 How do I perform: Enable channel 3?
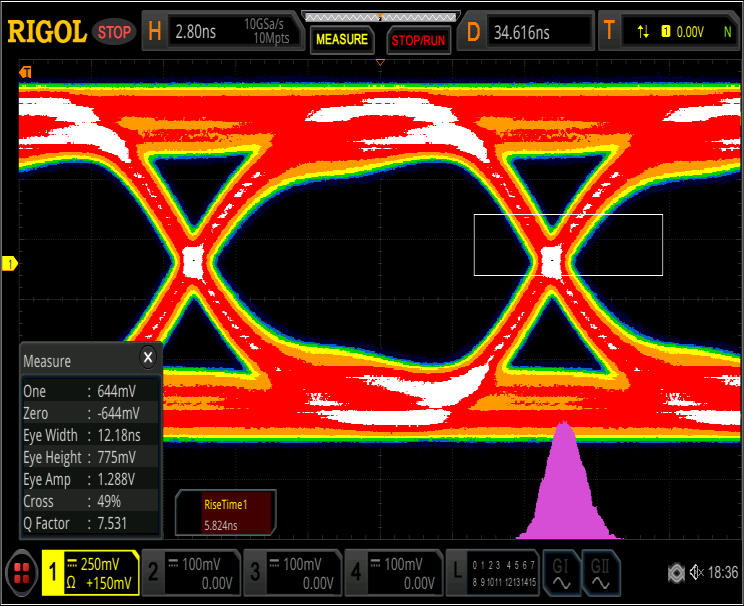point(291,574)
